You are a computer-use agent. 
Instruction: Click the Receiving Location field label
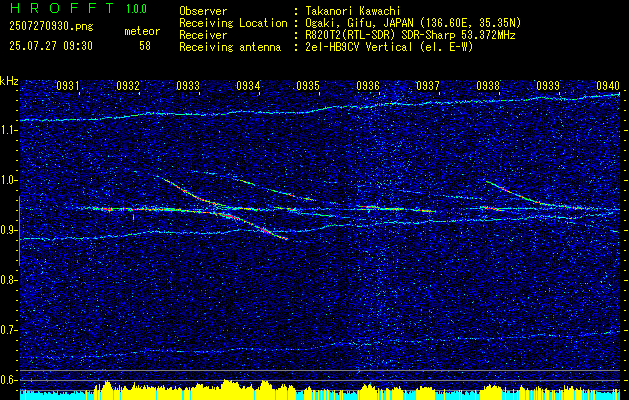233,23
